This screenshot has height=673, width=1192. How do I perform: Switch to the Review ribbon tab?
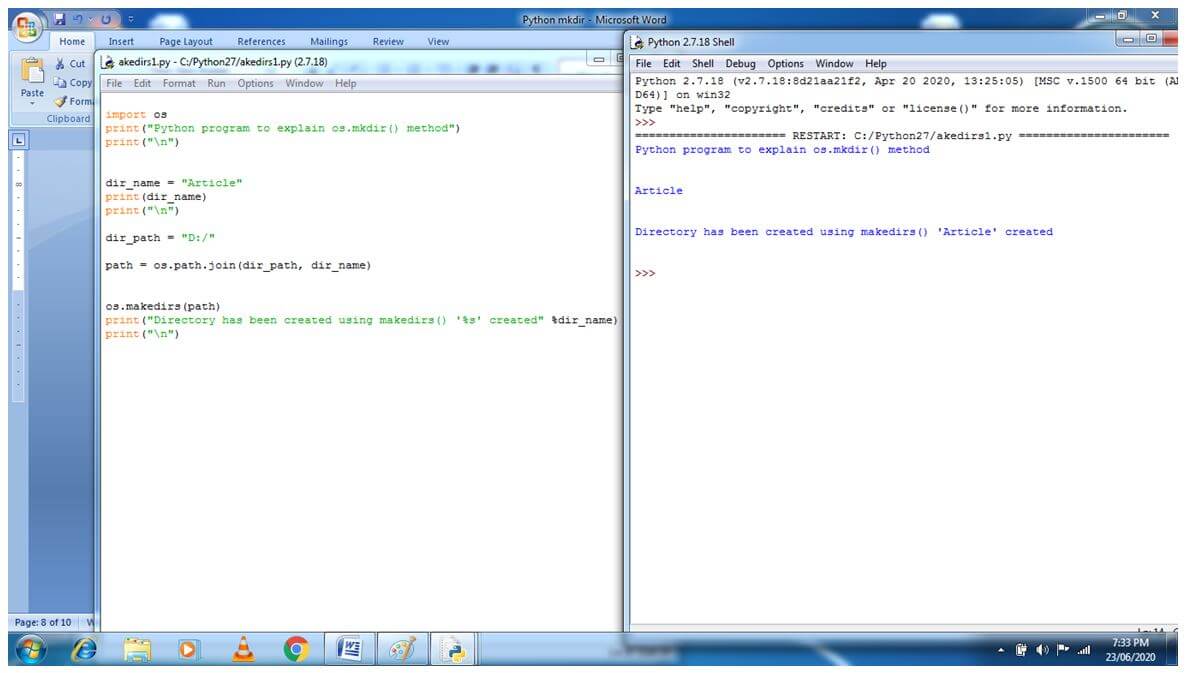(x=387, y=42)
